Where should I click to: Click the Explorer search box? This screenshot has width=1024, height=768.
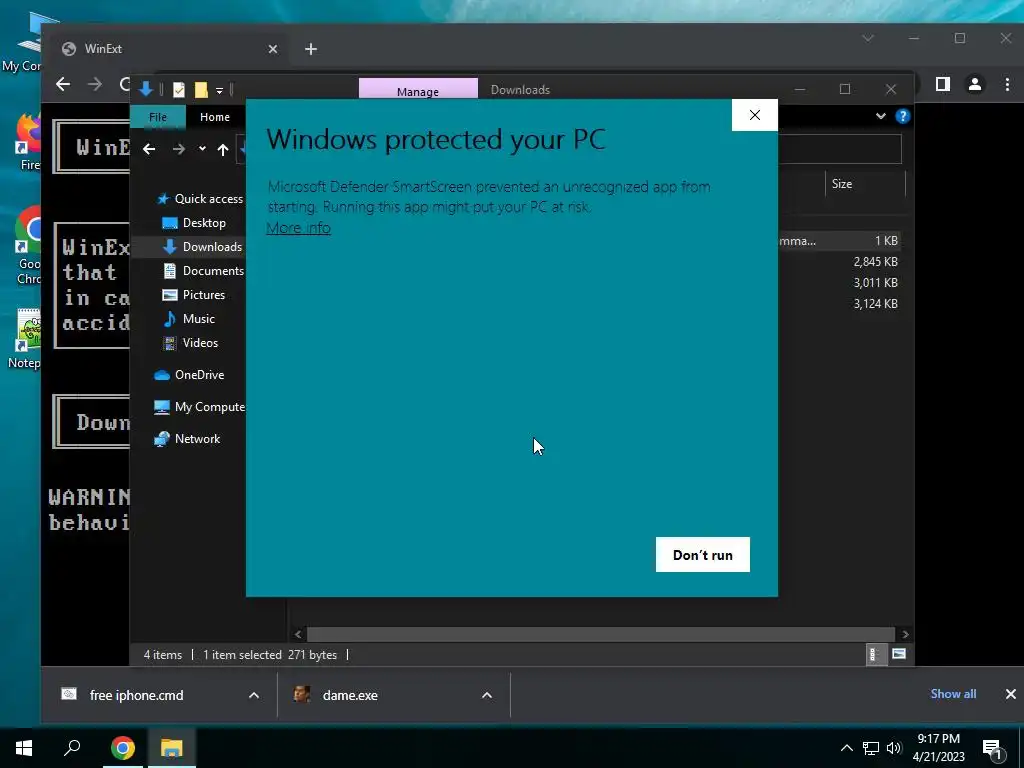(840, 149)
